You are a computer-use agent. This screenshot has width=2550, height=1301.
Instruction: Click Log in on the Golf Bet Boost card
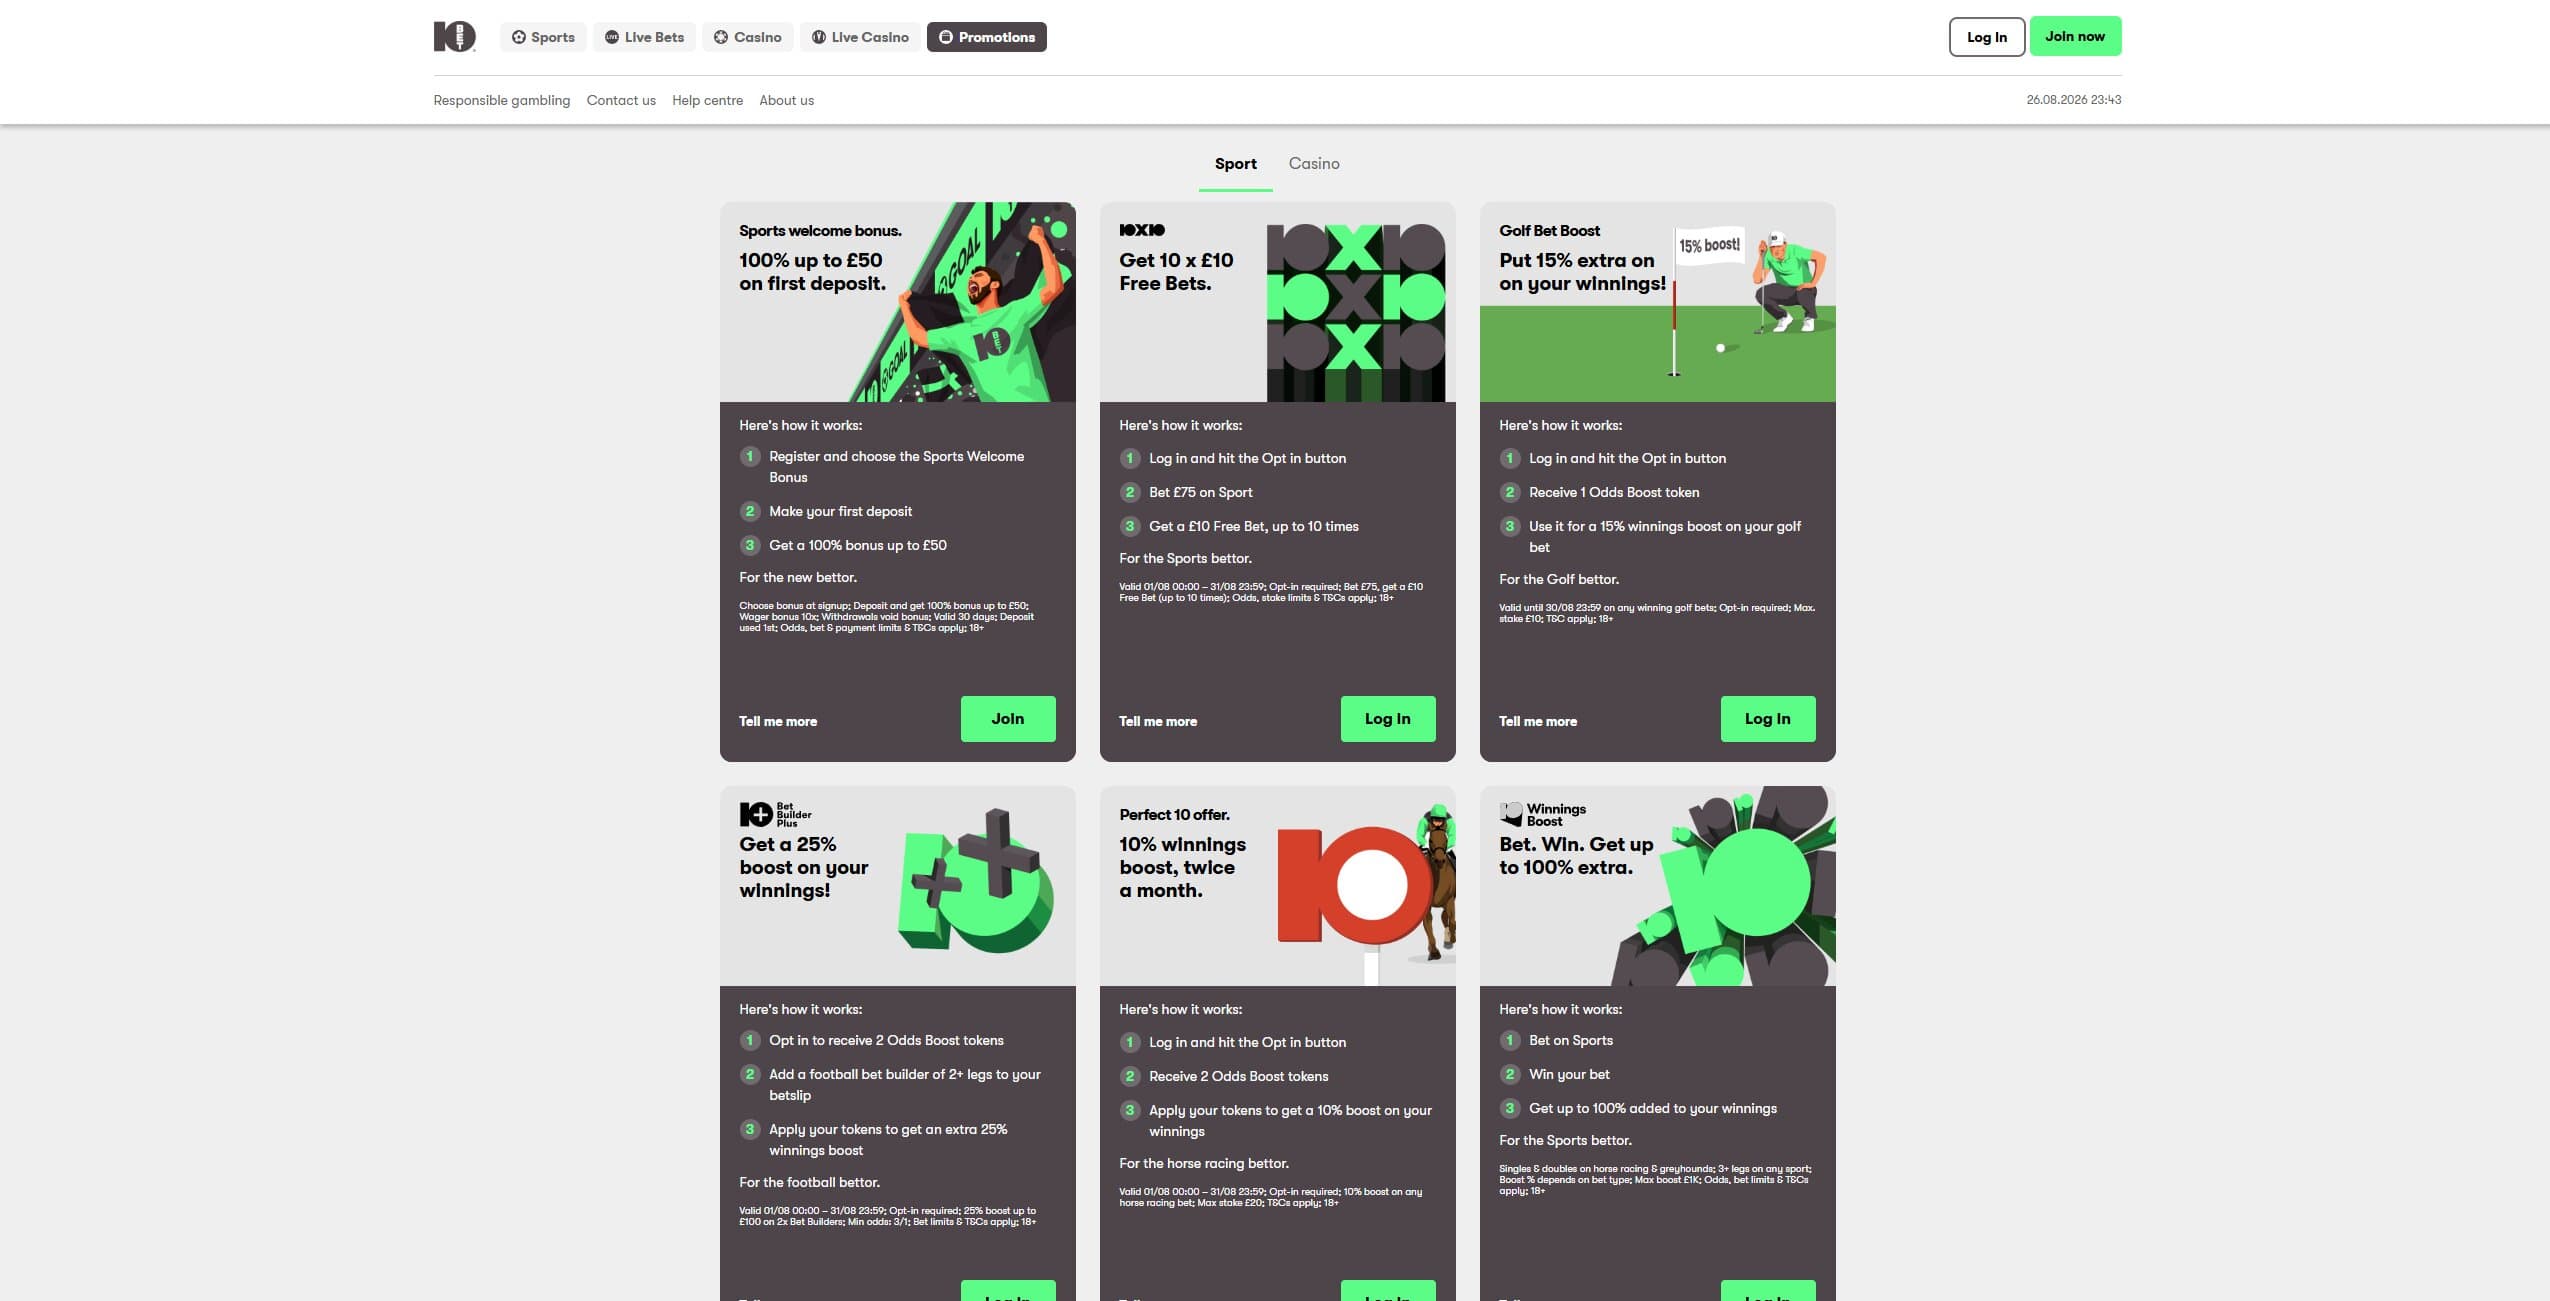click(1768, 719)
